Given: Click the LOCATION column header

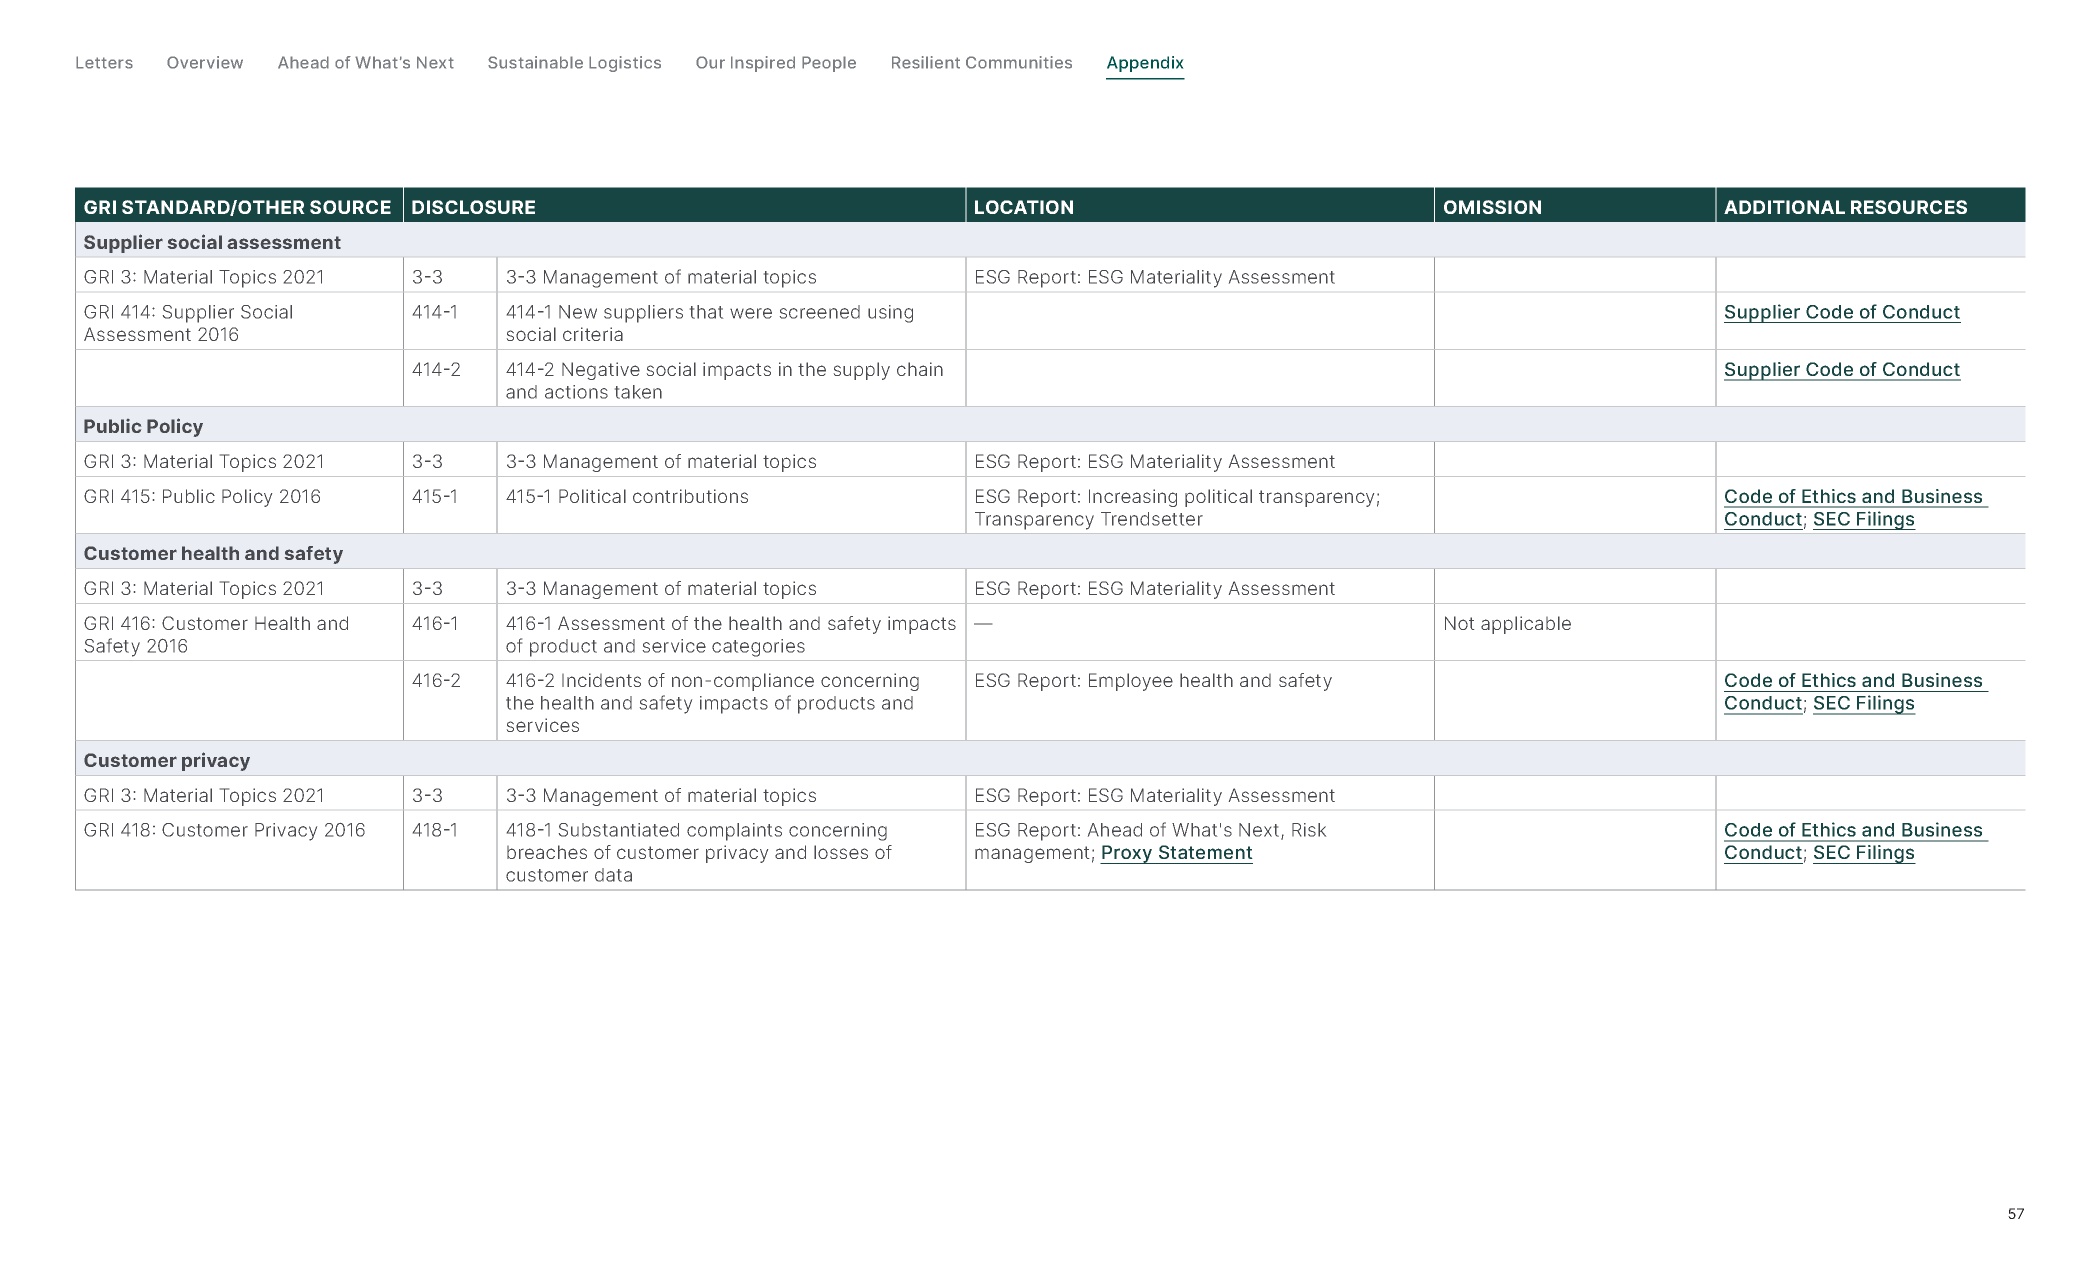Looking at the screenshot, I should (1200, 207).
